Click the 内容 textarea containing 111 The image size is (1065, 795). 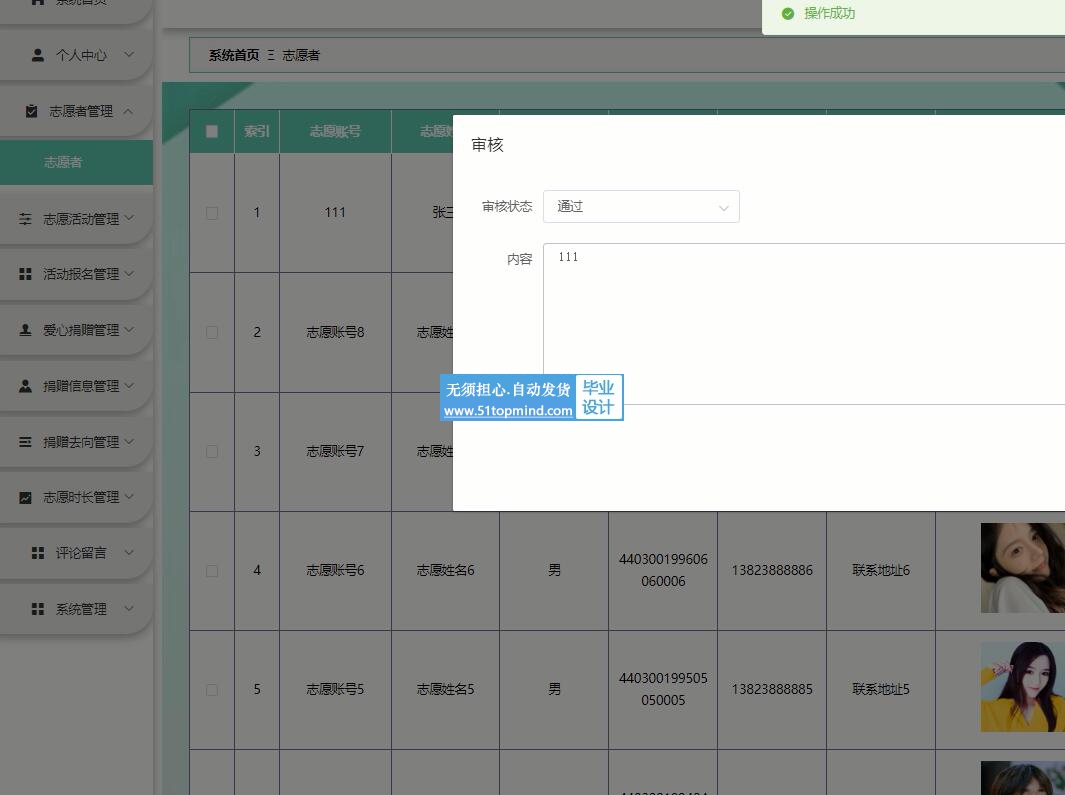coord(804,323)
